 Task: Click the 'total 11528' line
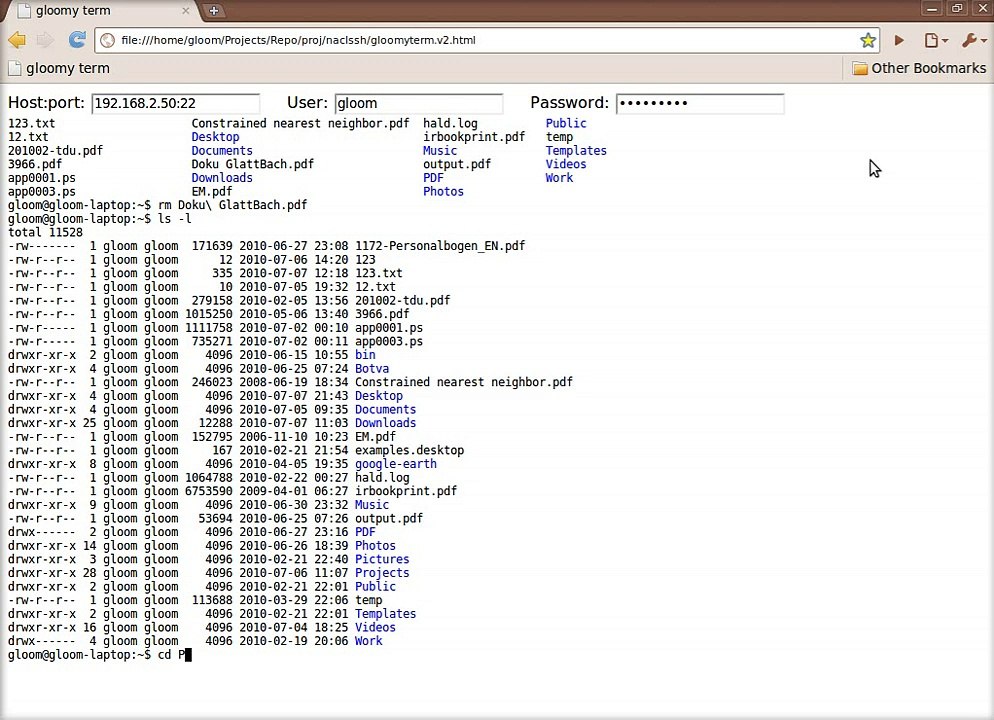(x=45, y=233)
